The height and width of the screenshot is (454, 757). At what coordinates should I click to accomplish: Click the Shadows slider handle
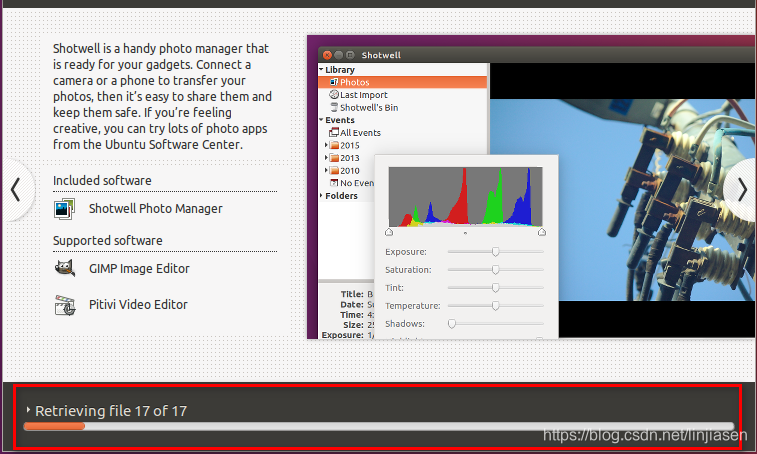[x=452, y=324]
